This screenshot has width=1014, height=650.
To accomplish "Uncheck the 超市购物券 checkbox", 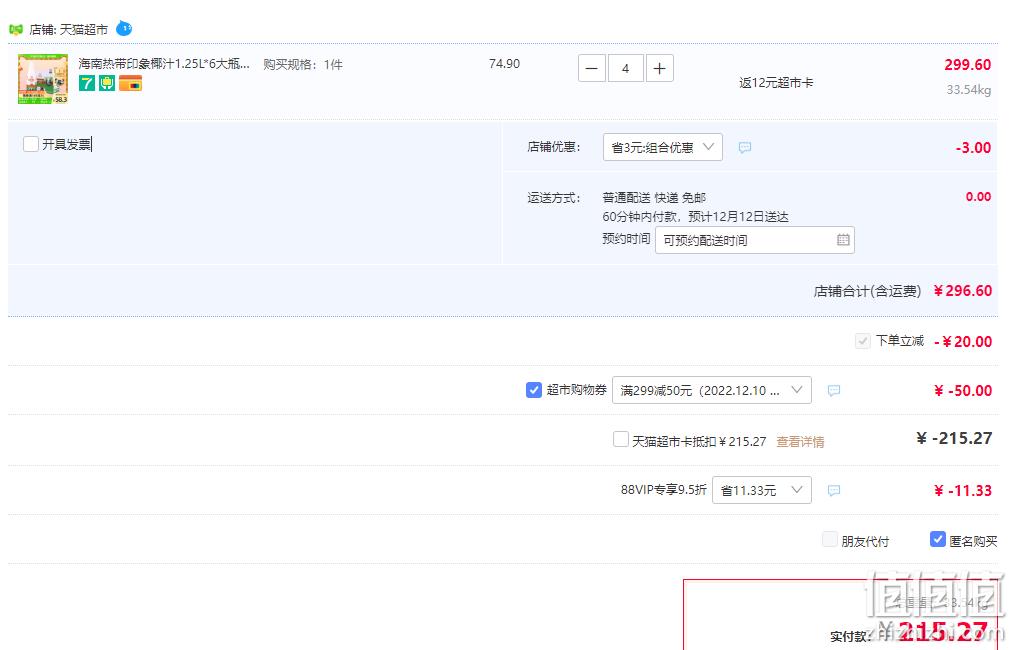I will click(x=534, y=390).
